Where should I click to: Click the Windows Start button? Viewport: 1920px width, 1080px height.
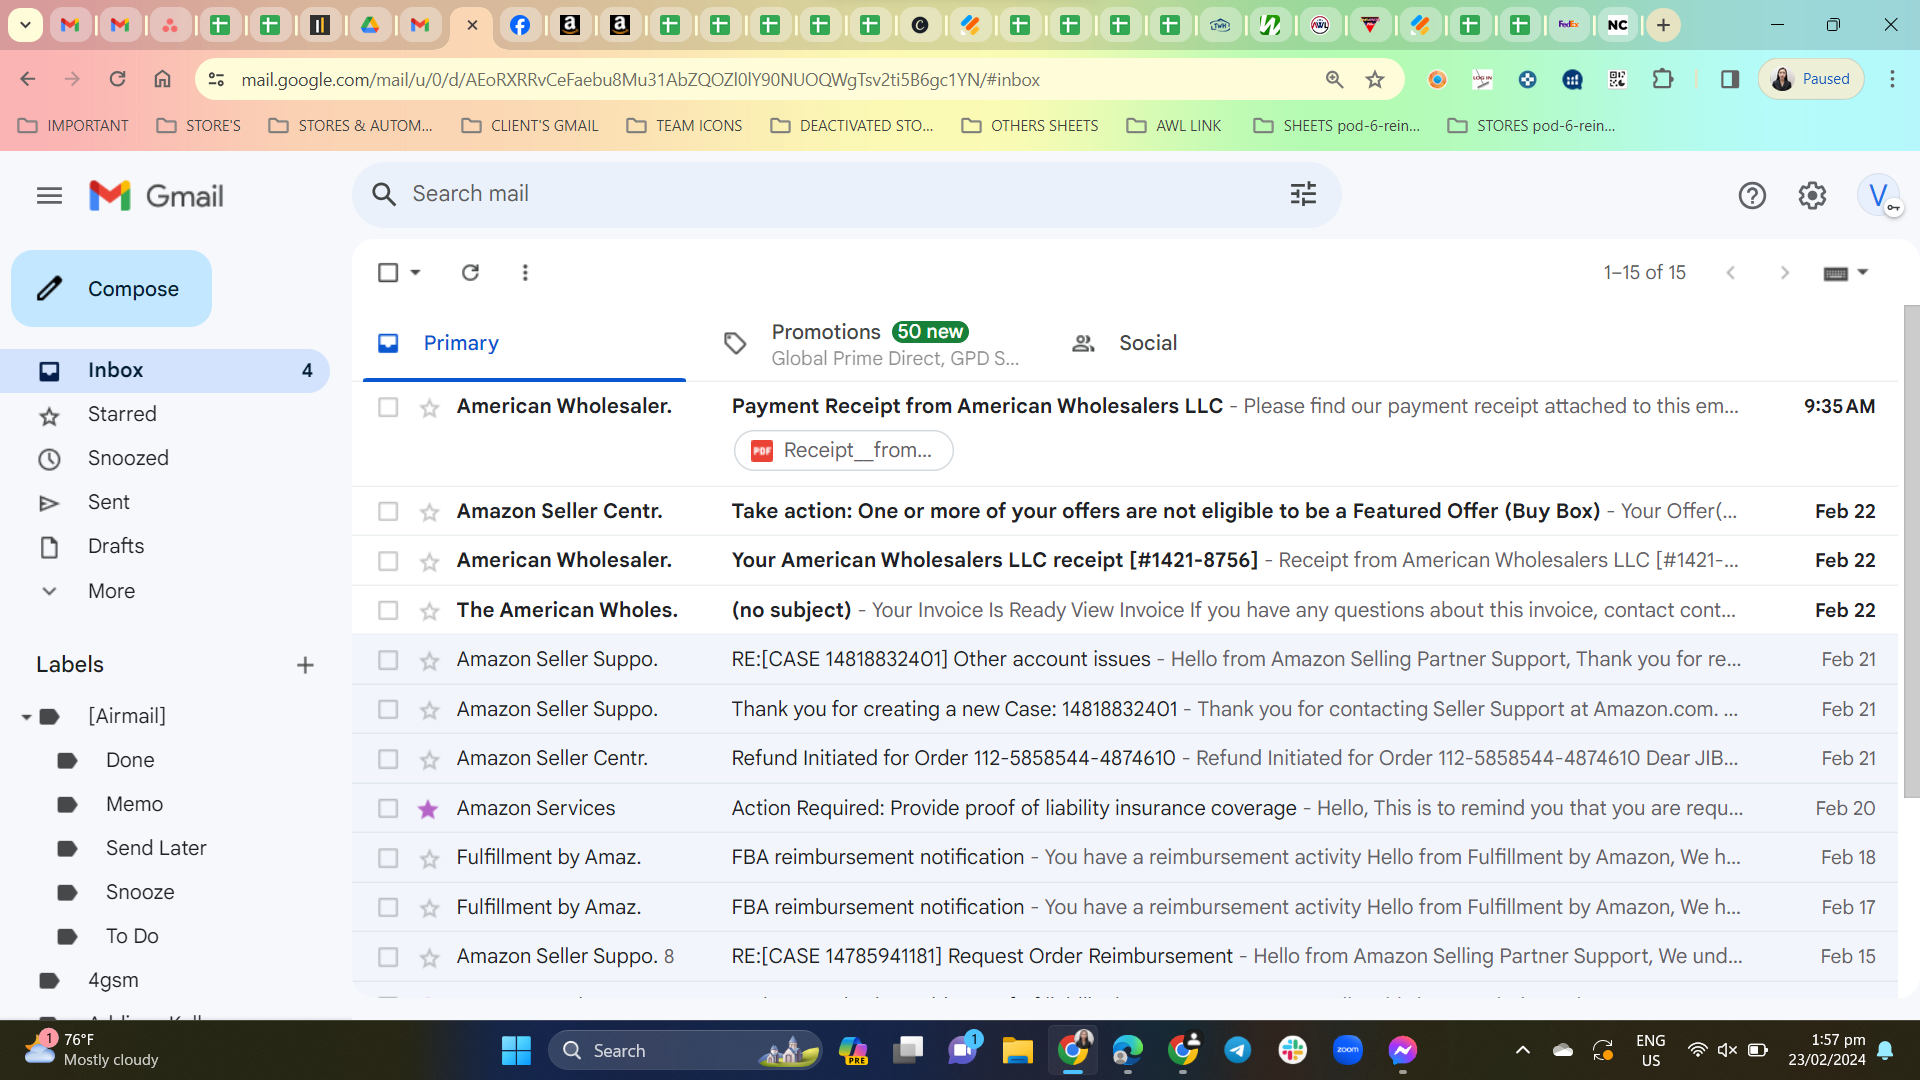click(516, 1050)
